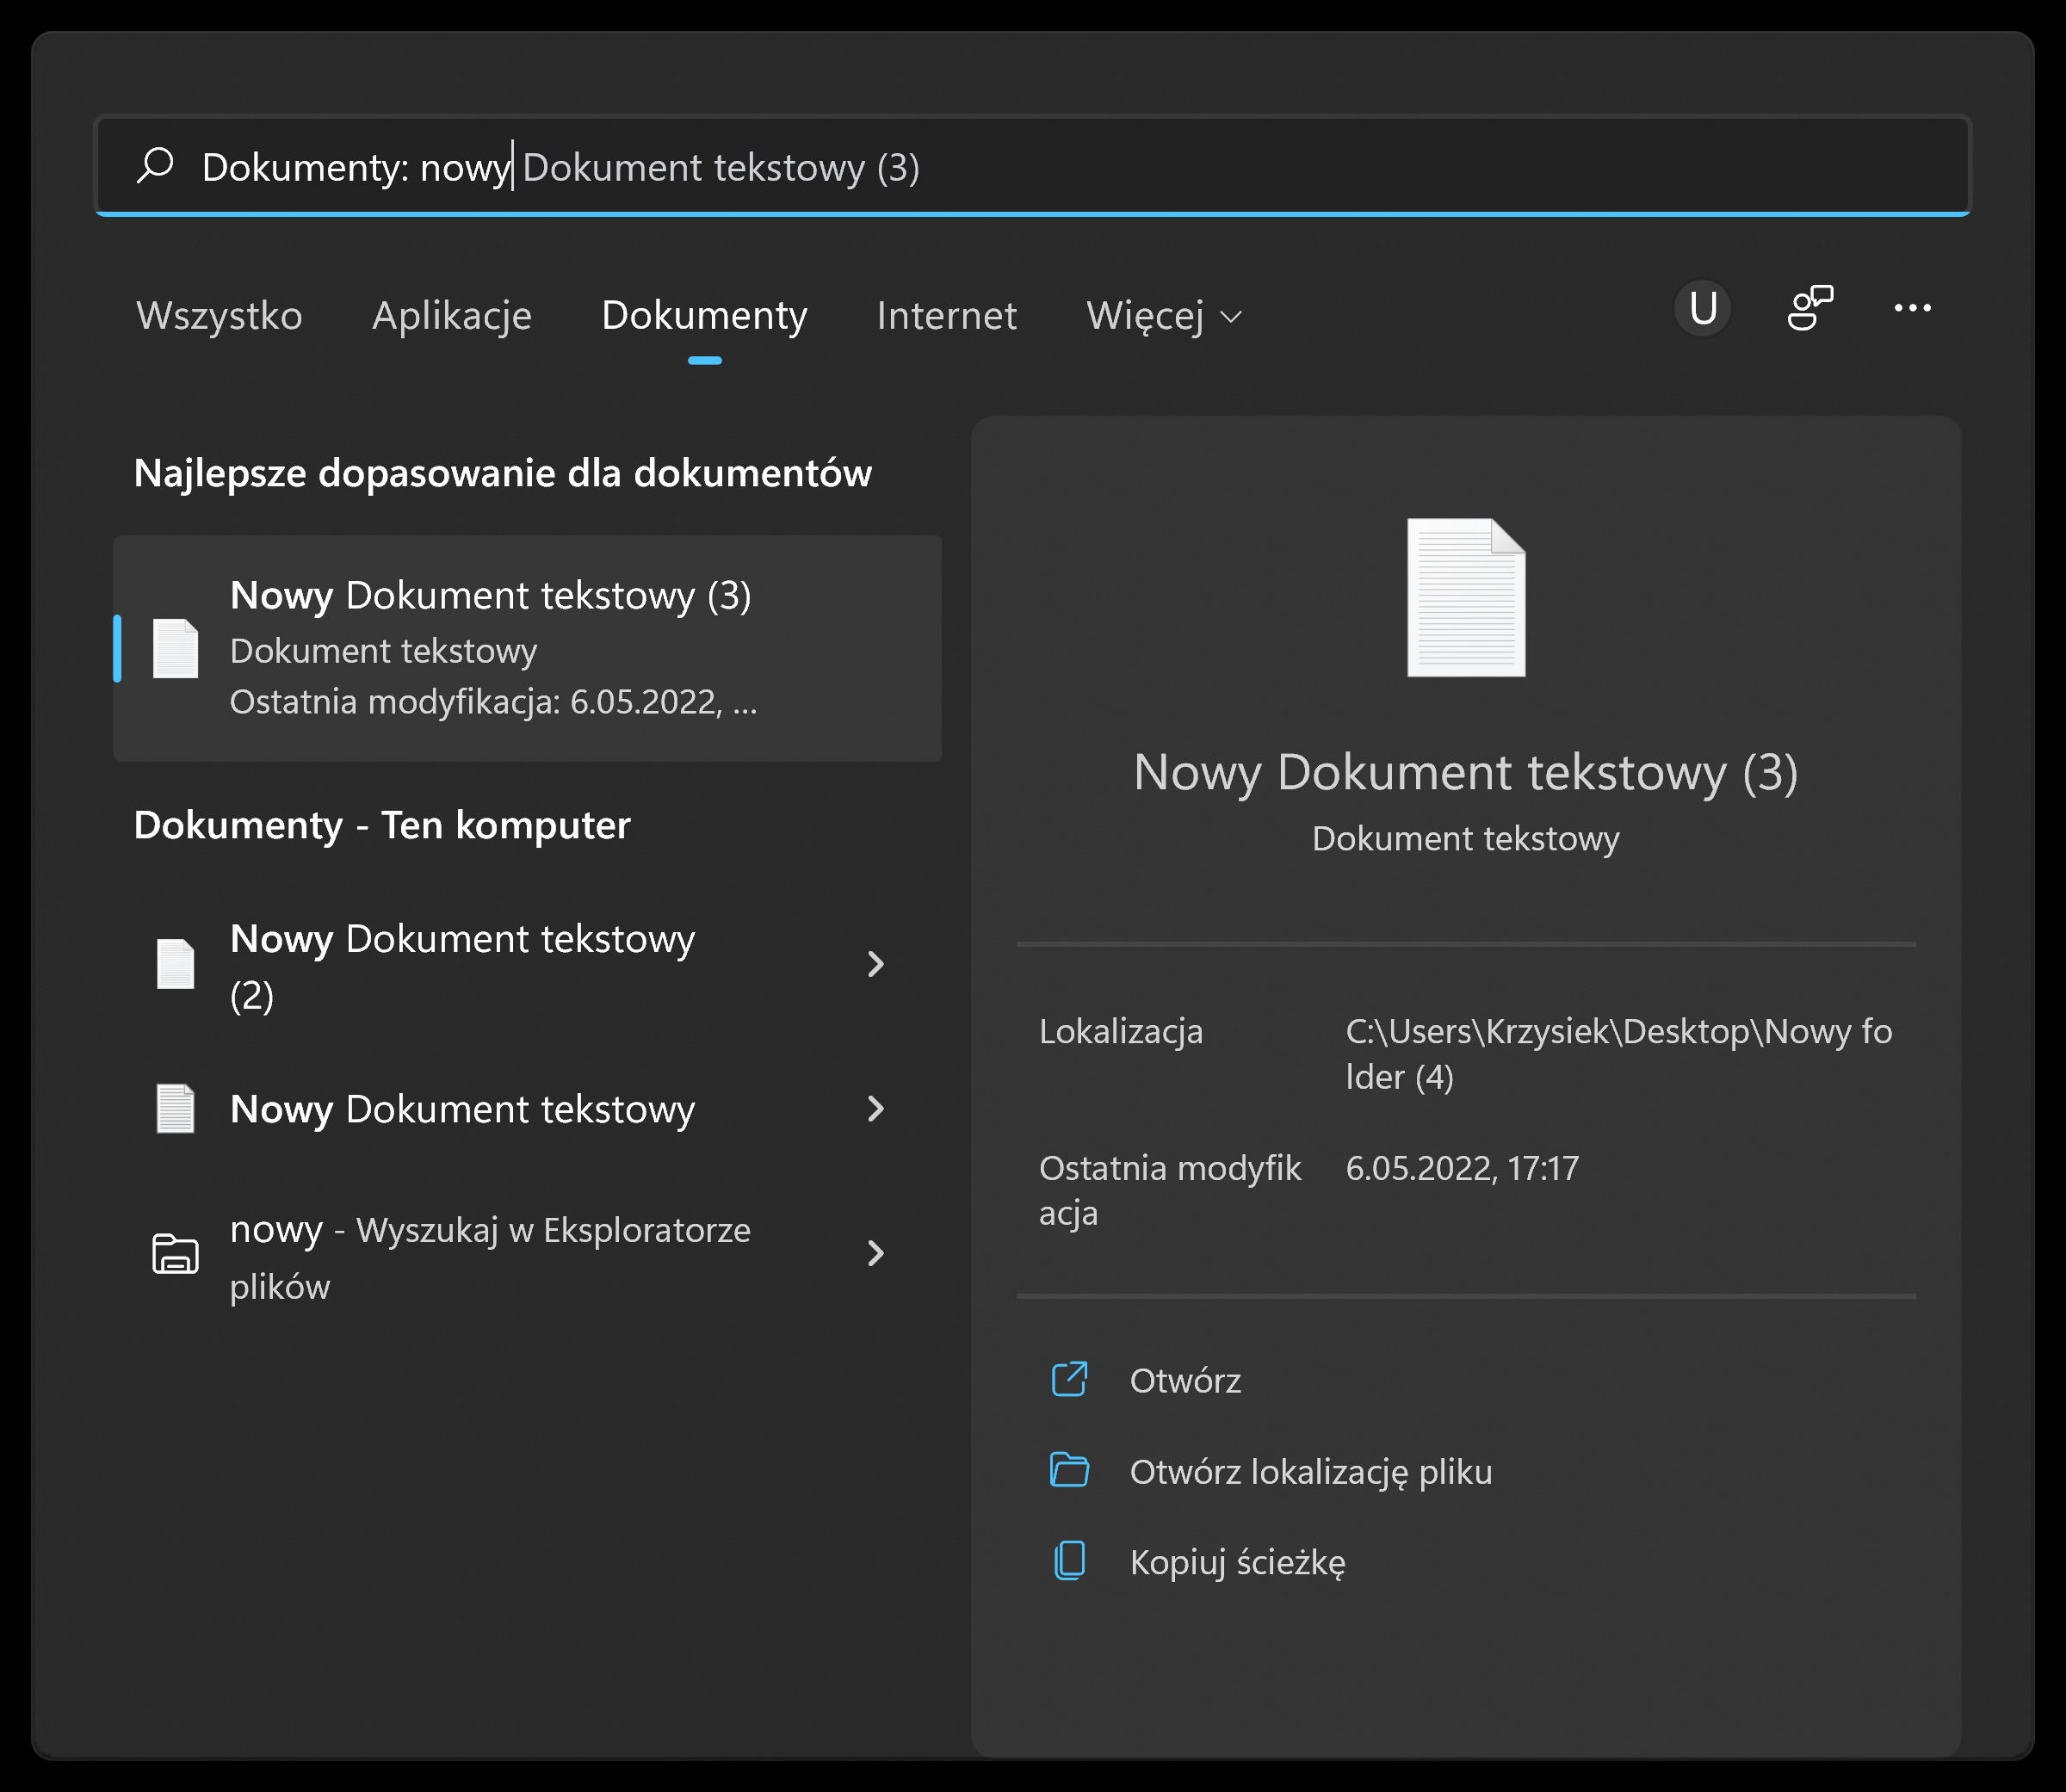Open the U user account icon
The image size is (2066, 1792).
tap(1702, 309)
